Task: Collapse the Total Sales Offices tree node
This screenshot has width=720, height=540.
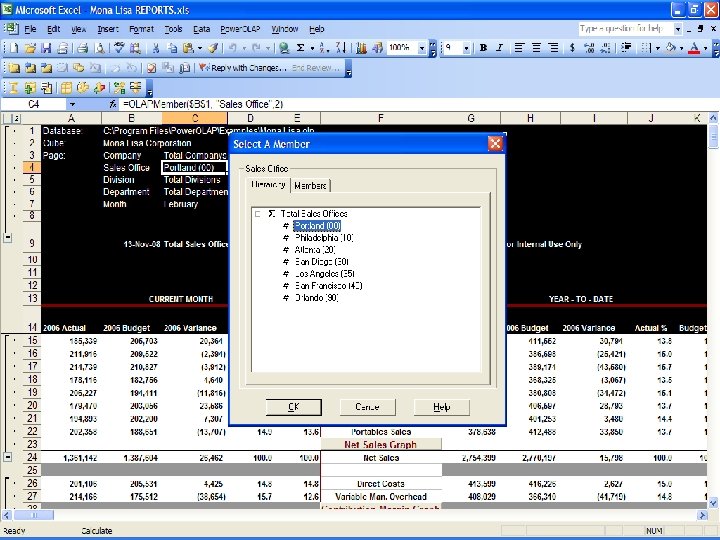Action: click(258, 214)
